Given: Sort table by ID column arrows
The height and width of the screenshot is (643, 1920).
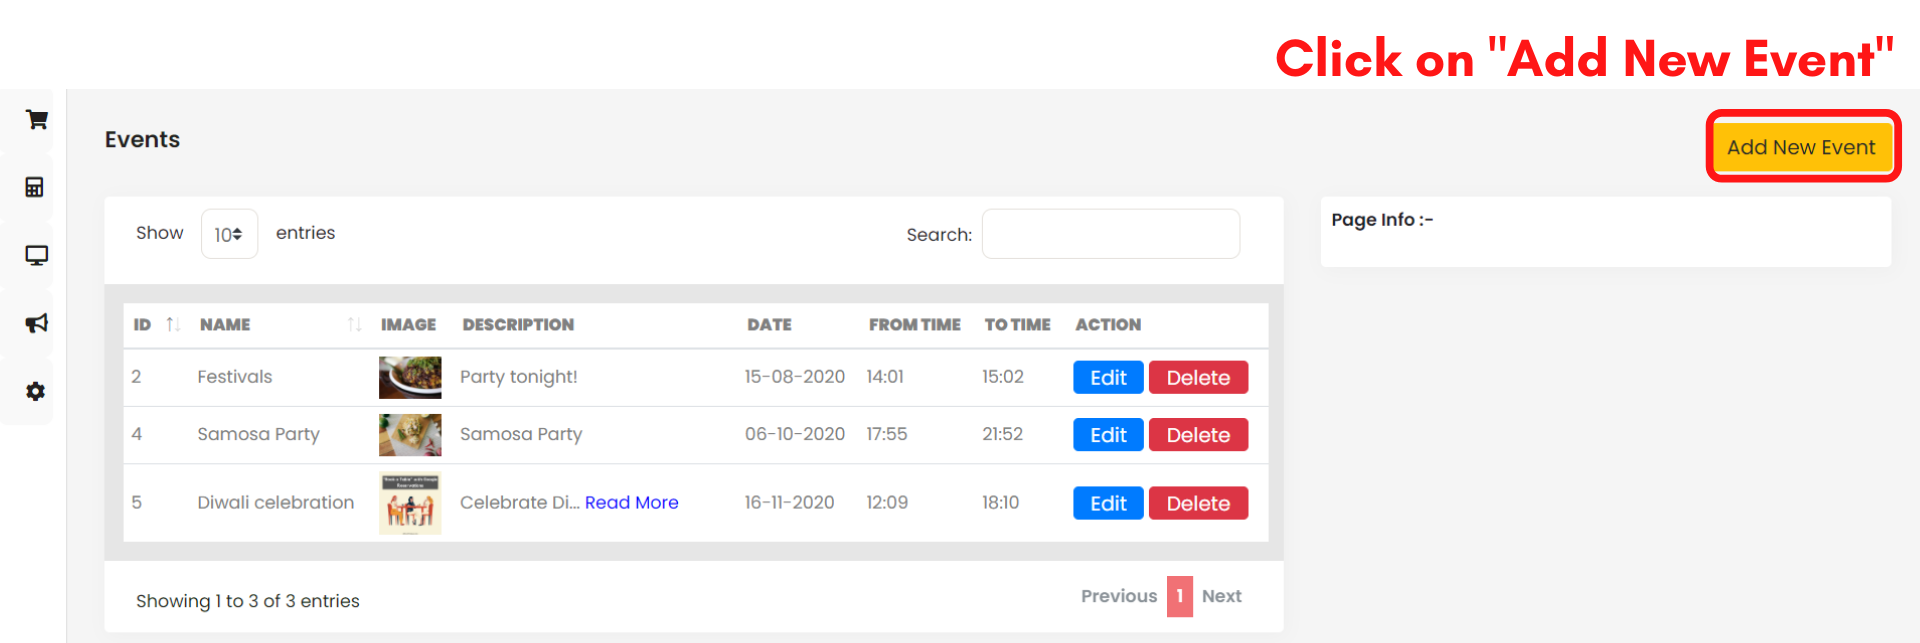Looking at the screenshot, I should coord(173,324).
